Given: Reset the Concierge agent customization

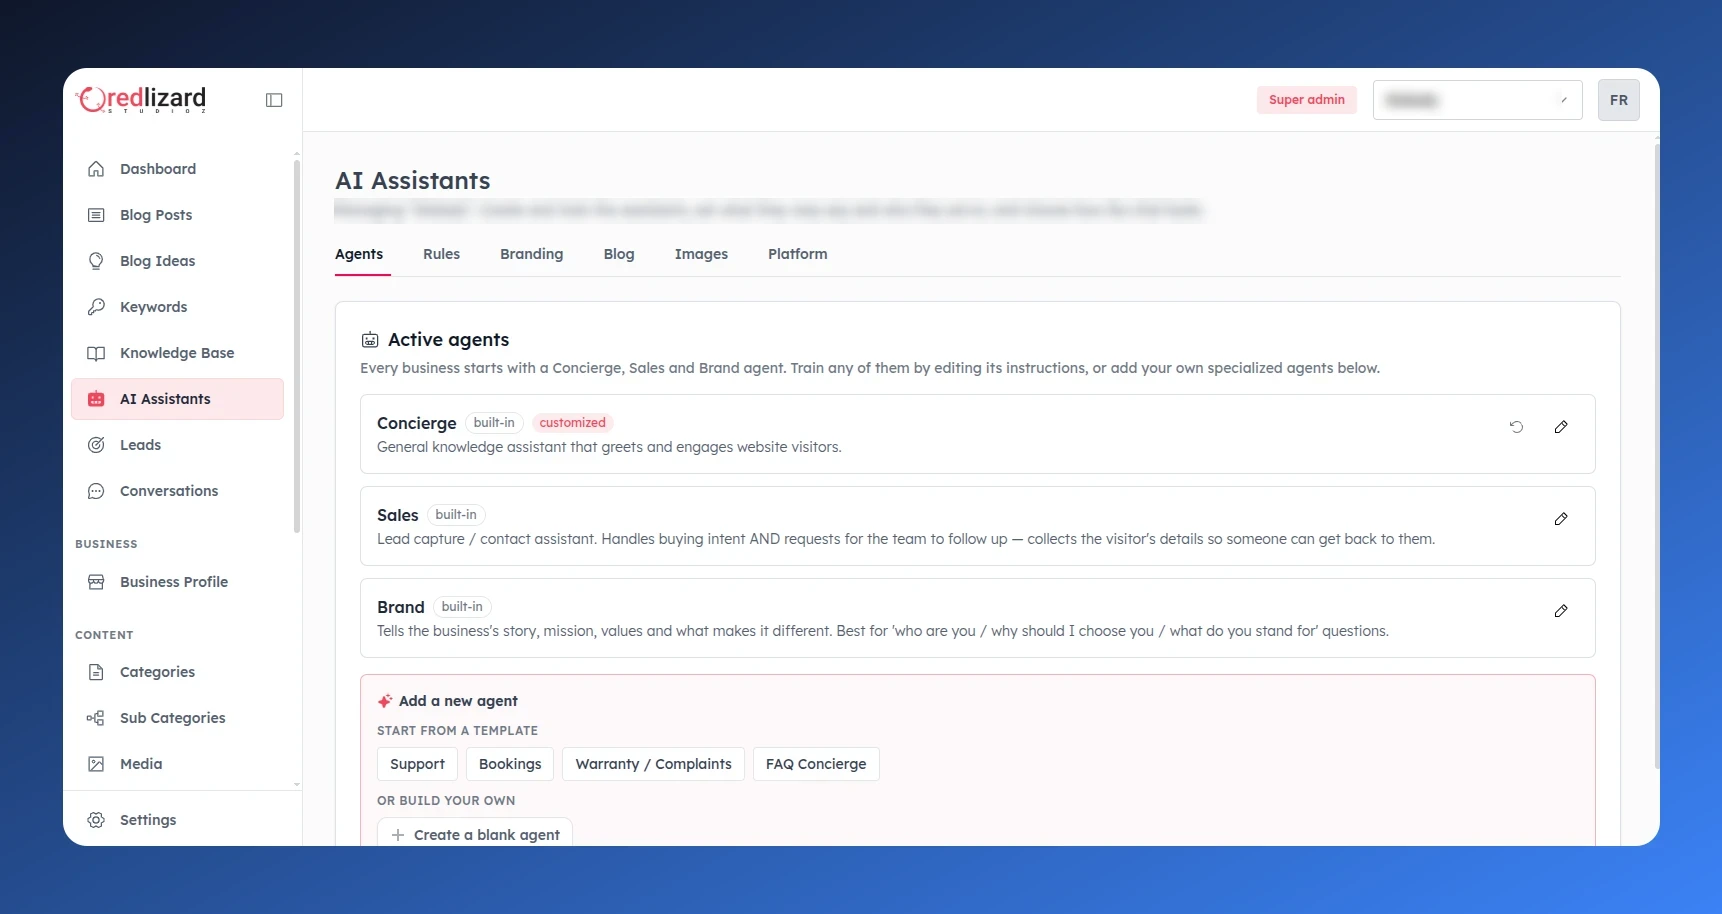Looking at the screenshot, I should 1516,427.
